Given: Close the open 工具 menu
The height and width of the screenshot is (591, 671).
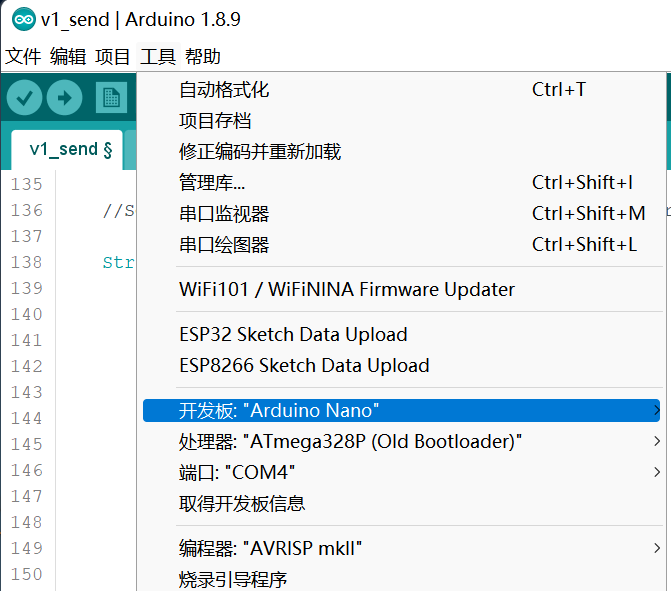Looking at the screenshot, I should pos(158,56).
